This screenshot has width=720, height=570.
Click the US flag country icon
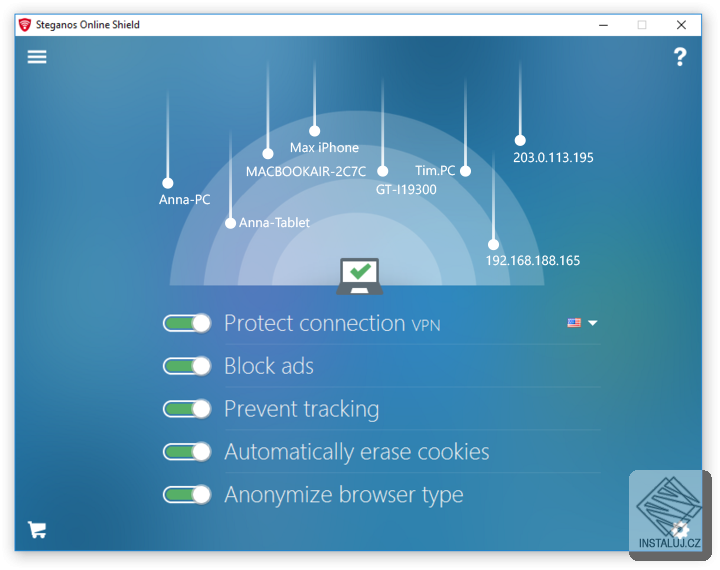point(574,323)
